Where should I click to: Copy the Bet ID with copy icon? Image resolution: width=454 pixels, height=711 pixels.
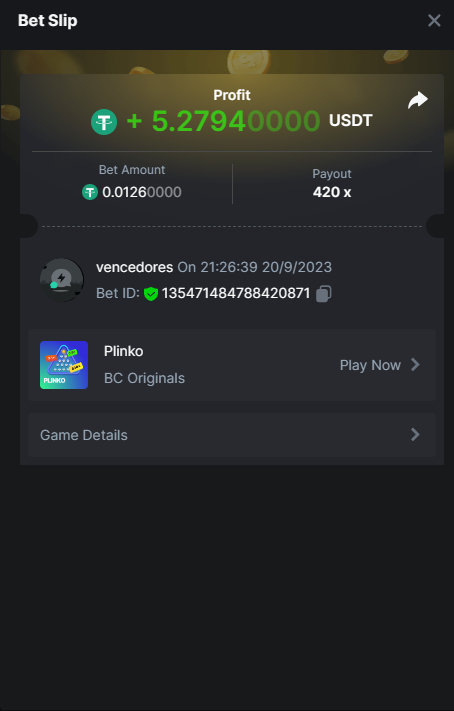click(323, 293)
